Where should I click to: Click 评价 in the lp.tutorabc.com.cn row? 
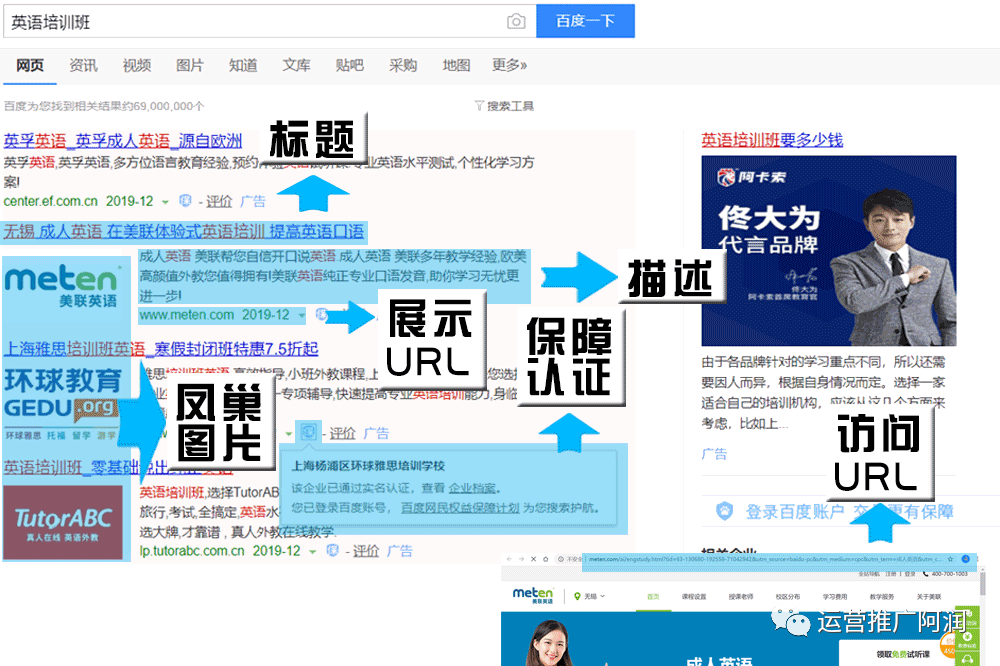point(366,551)
